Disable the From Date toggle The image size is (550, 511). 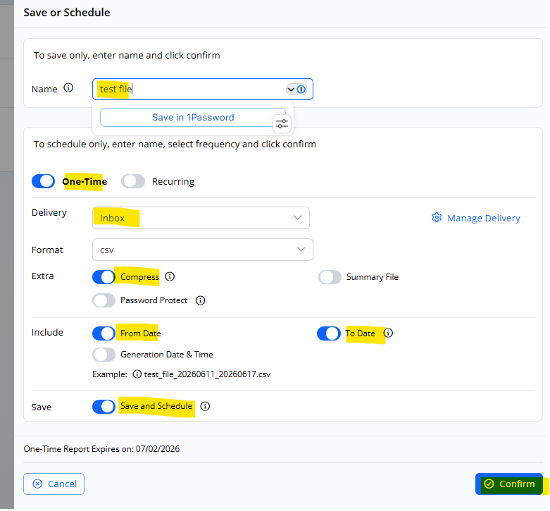click(x=104, y=333)
